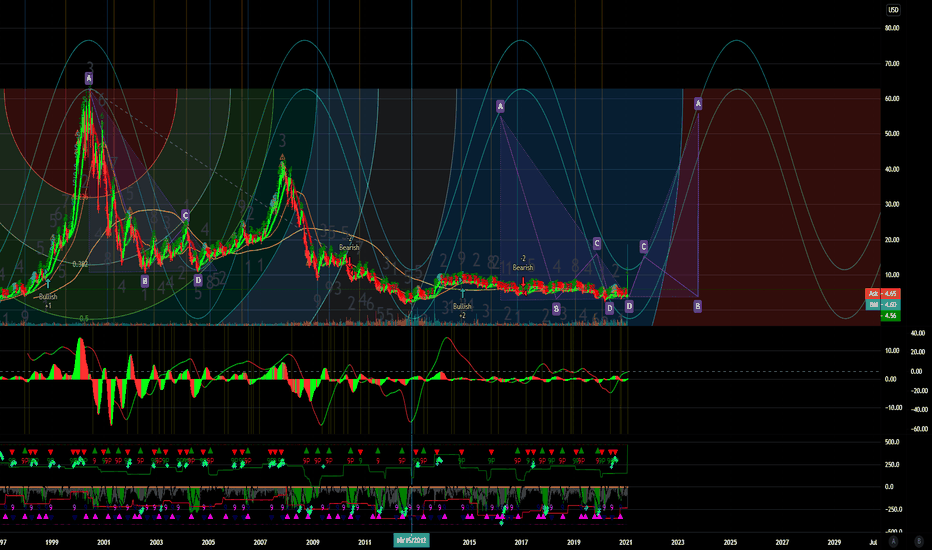The image size is (932, 550).
Task: Click the 50.00 price scale value
Action: click(892, 134)
